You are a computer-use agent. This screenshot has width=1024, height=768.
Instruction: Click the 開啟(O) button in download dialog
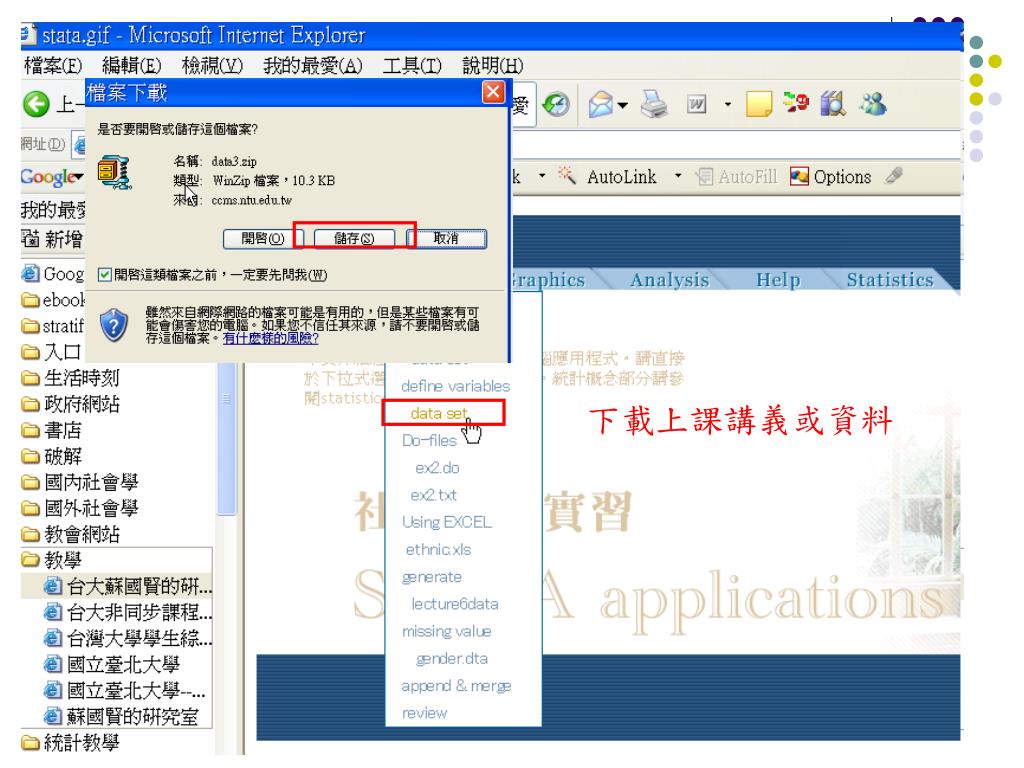[263, 238]
